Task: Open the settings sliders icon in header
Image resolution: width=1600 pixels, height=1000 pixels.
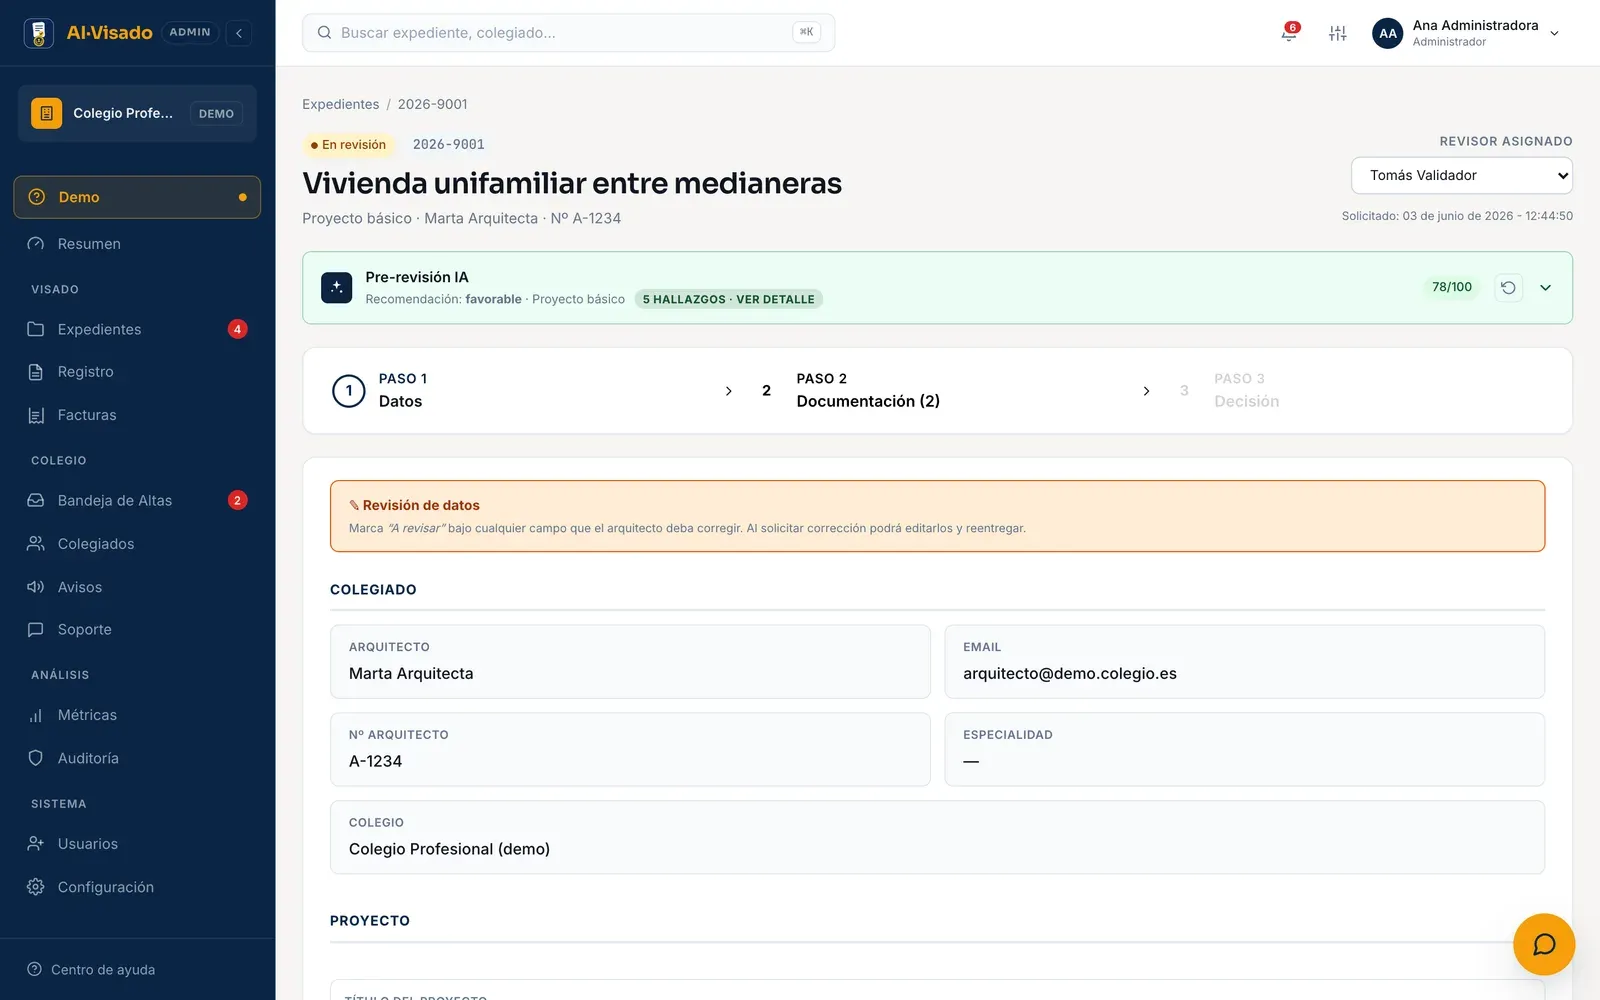Action: pos(1337,33)
